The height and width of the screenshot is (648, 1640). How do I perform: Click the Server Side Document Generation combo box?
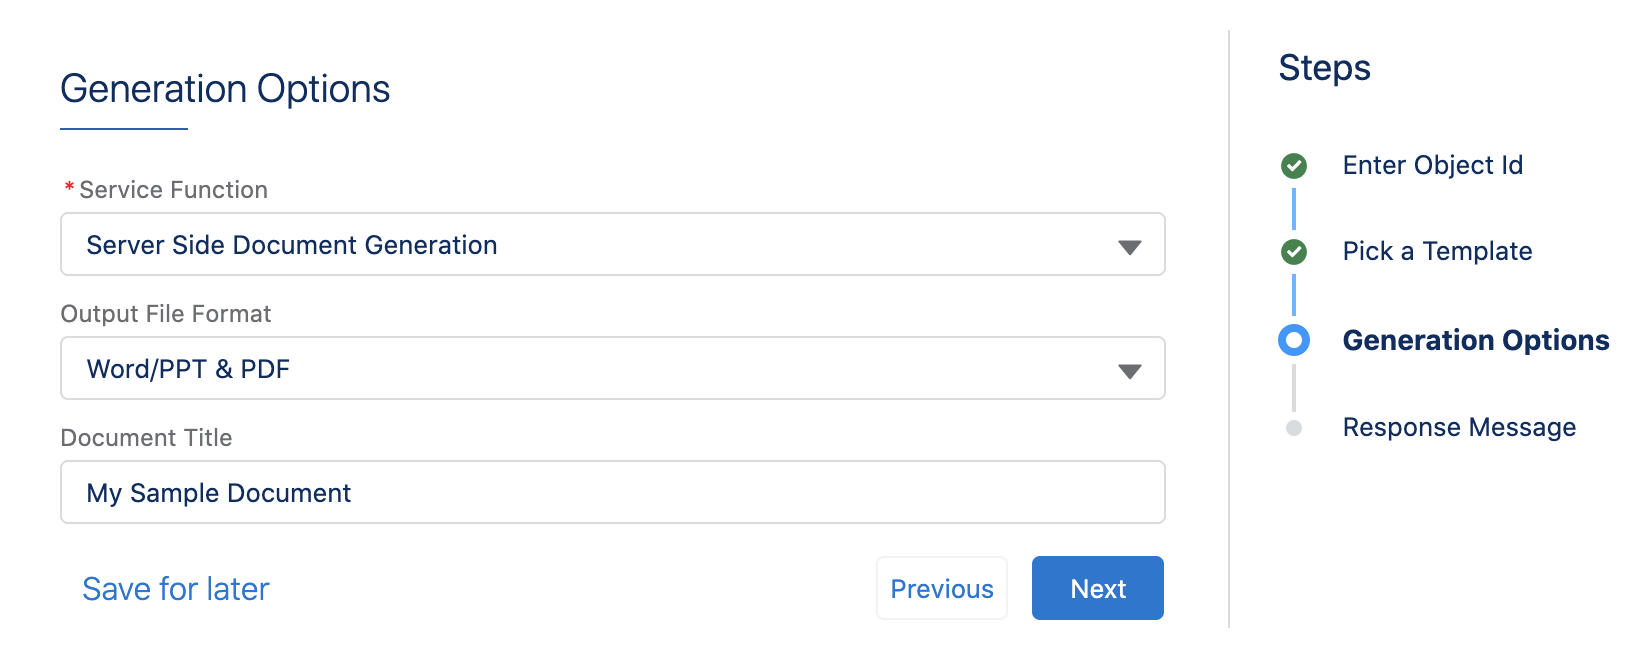pos(612,245)
